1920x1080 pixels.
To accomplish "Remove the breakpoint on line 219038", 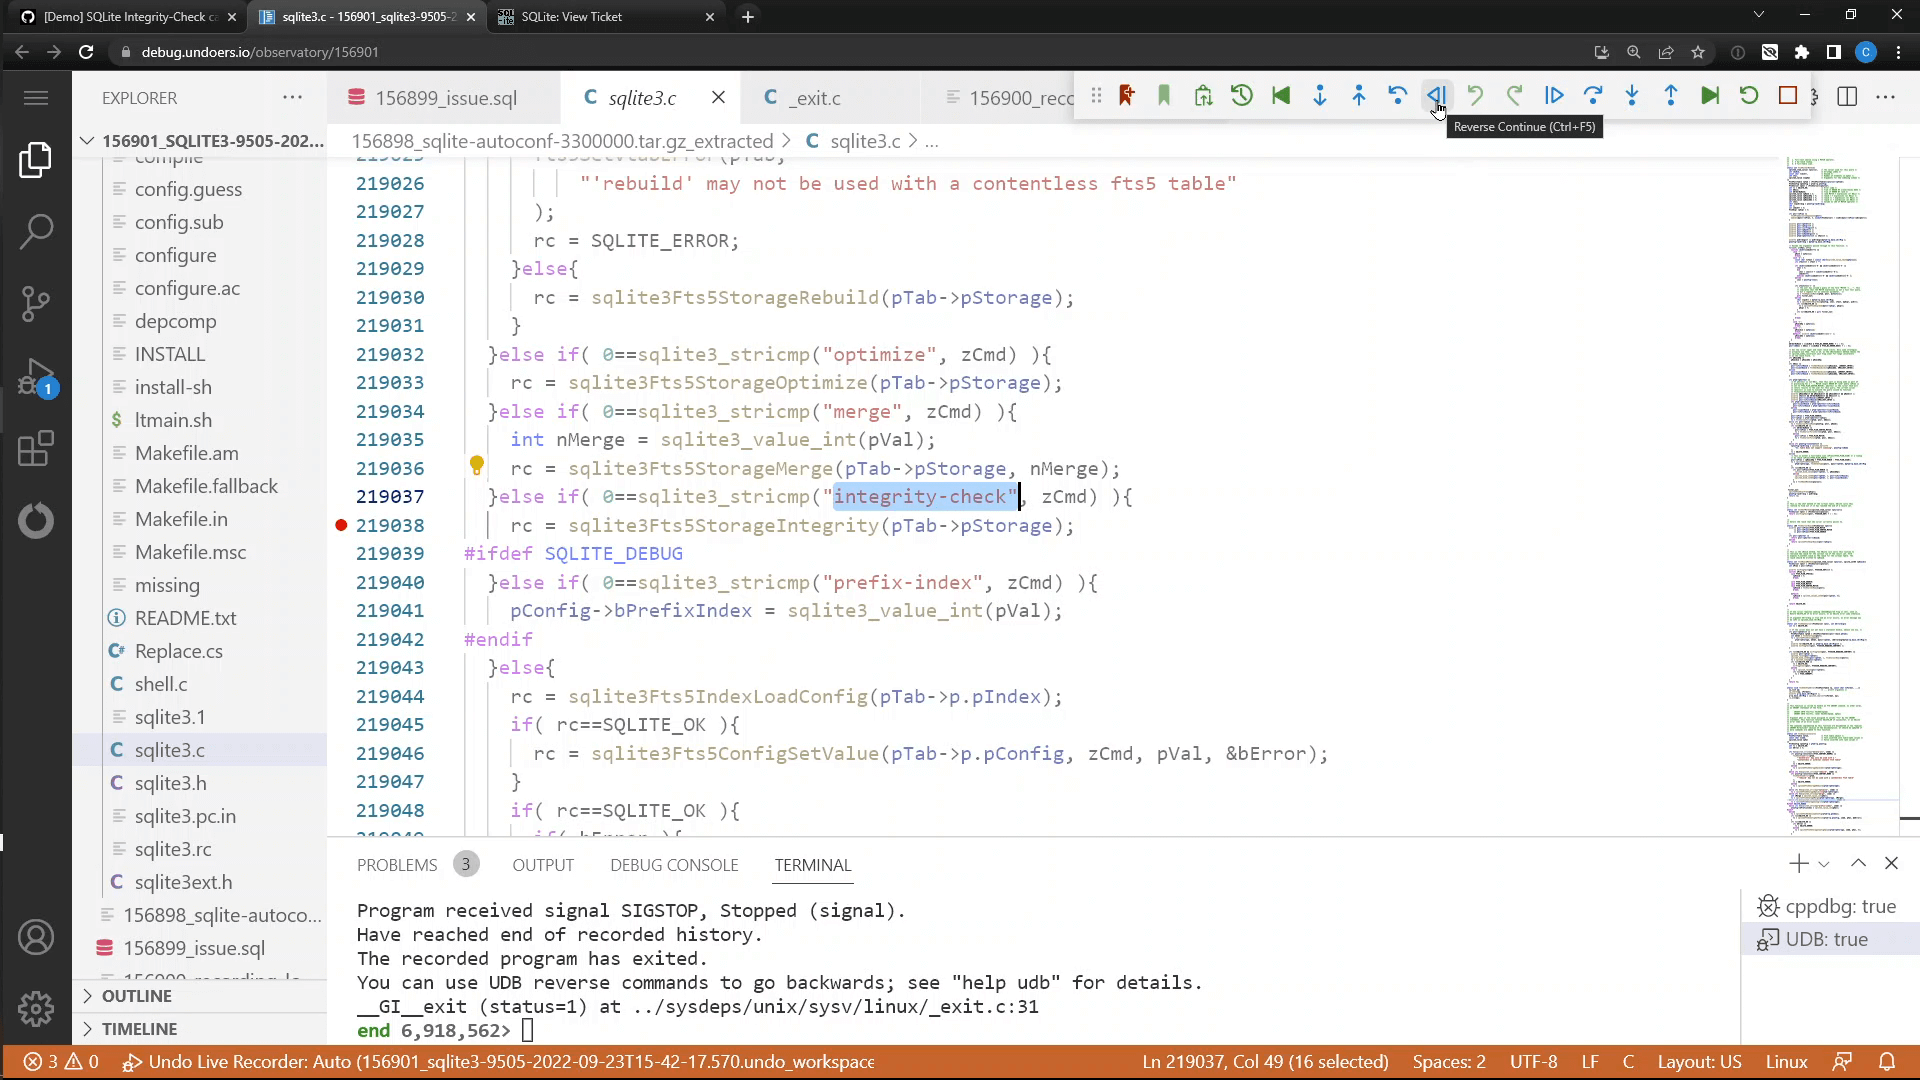I will pos(341,525).
